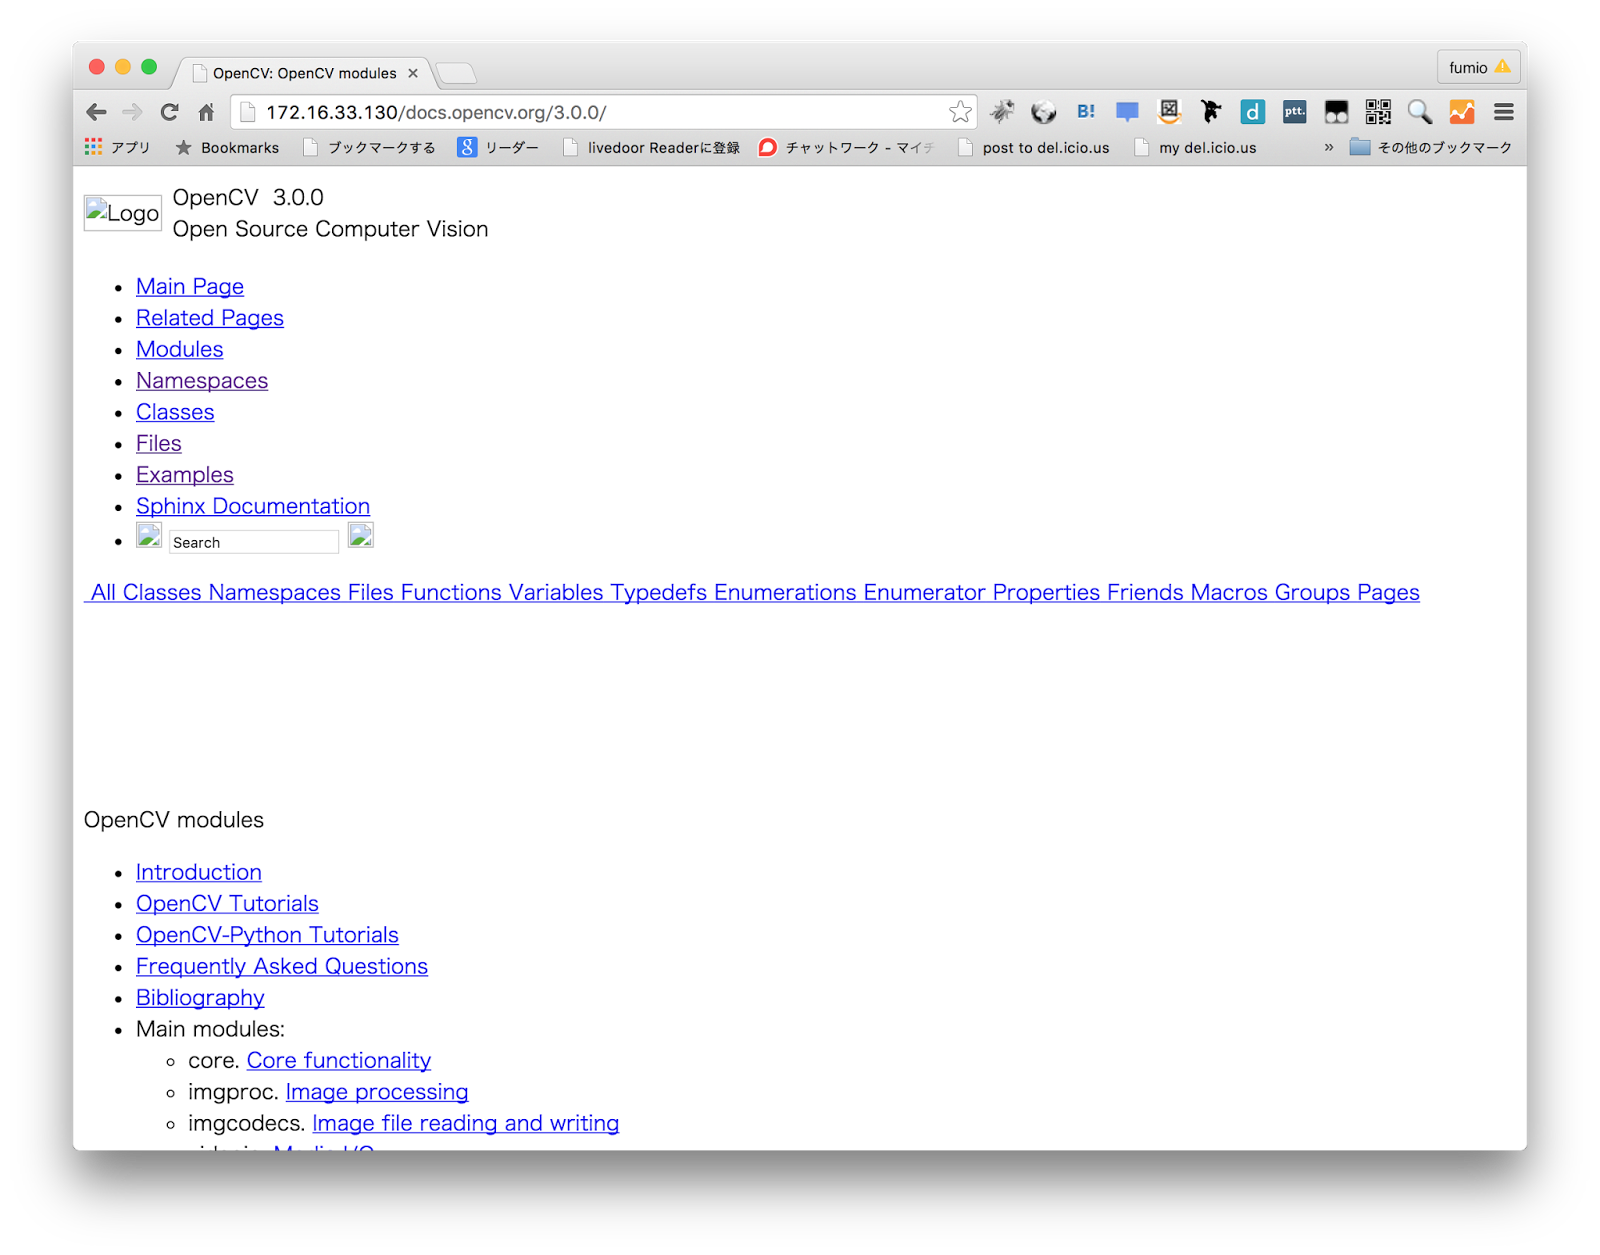The width and height of the screenshot is (1600, 1255).
Task: Open the アプリ apps grid shortcut
Action: pyautogui.click(x=117, y=147)
